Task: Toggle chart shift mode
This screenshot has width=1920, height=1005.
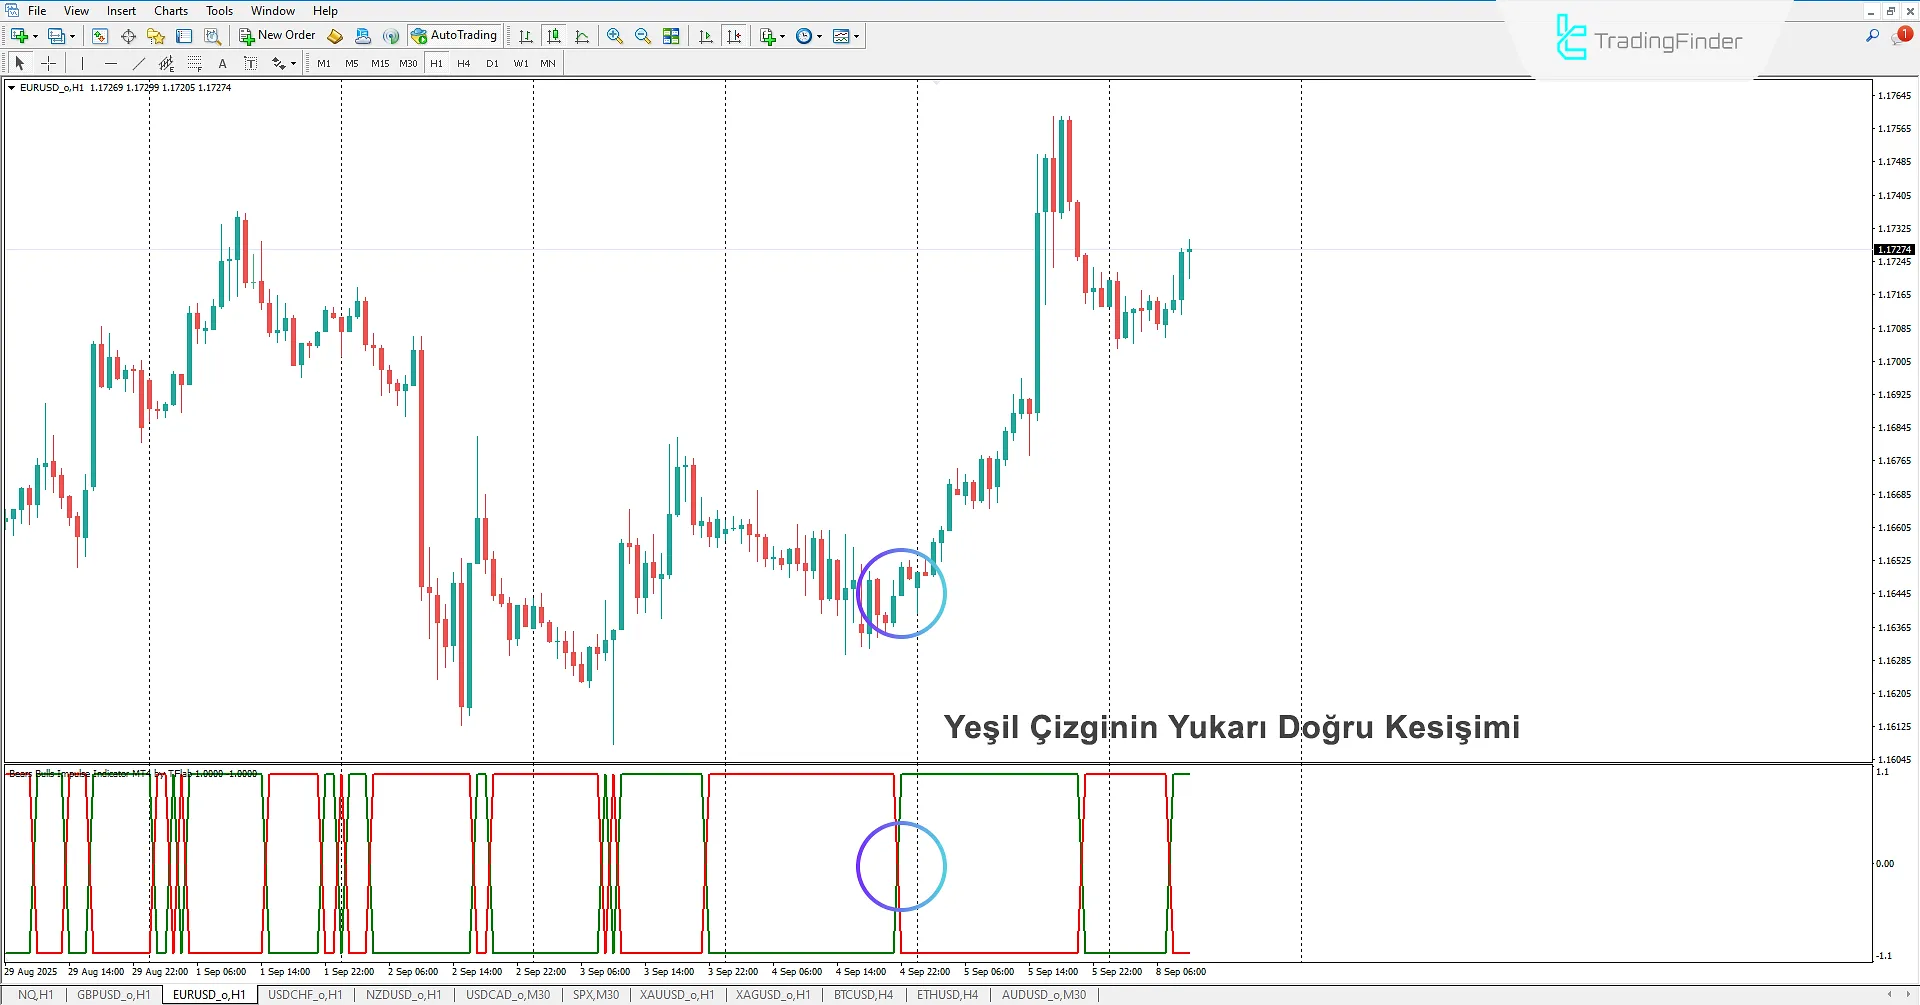Action: pos(735,36)
